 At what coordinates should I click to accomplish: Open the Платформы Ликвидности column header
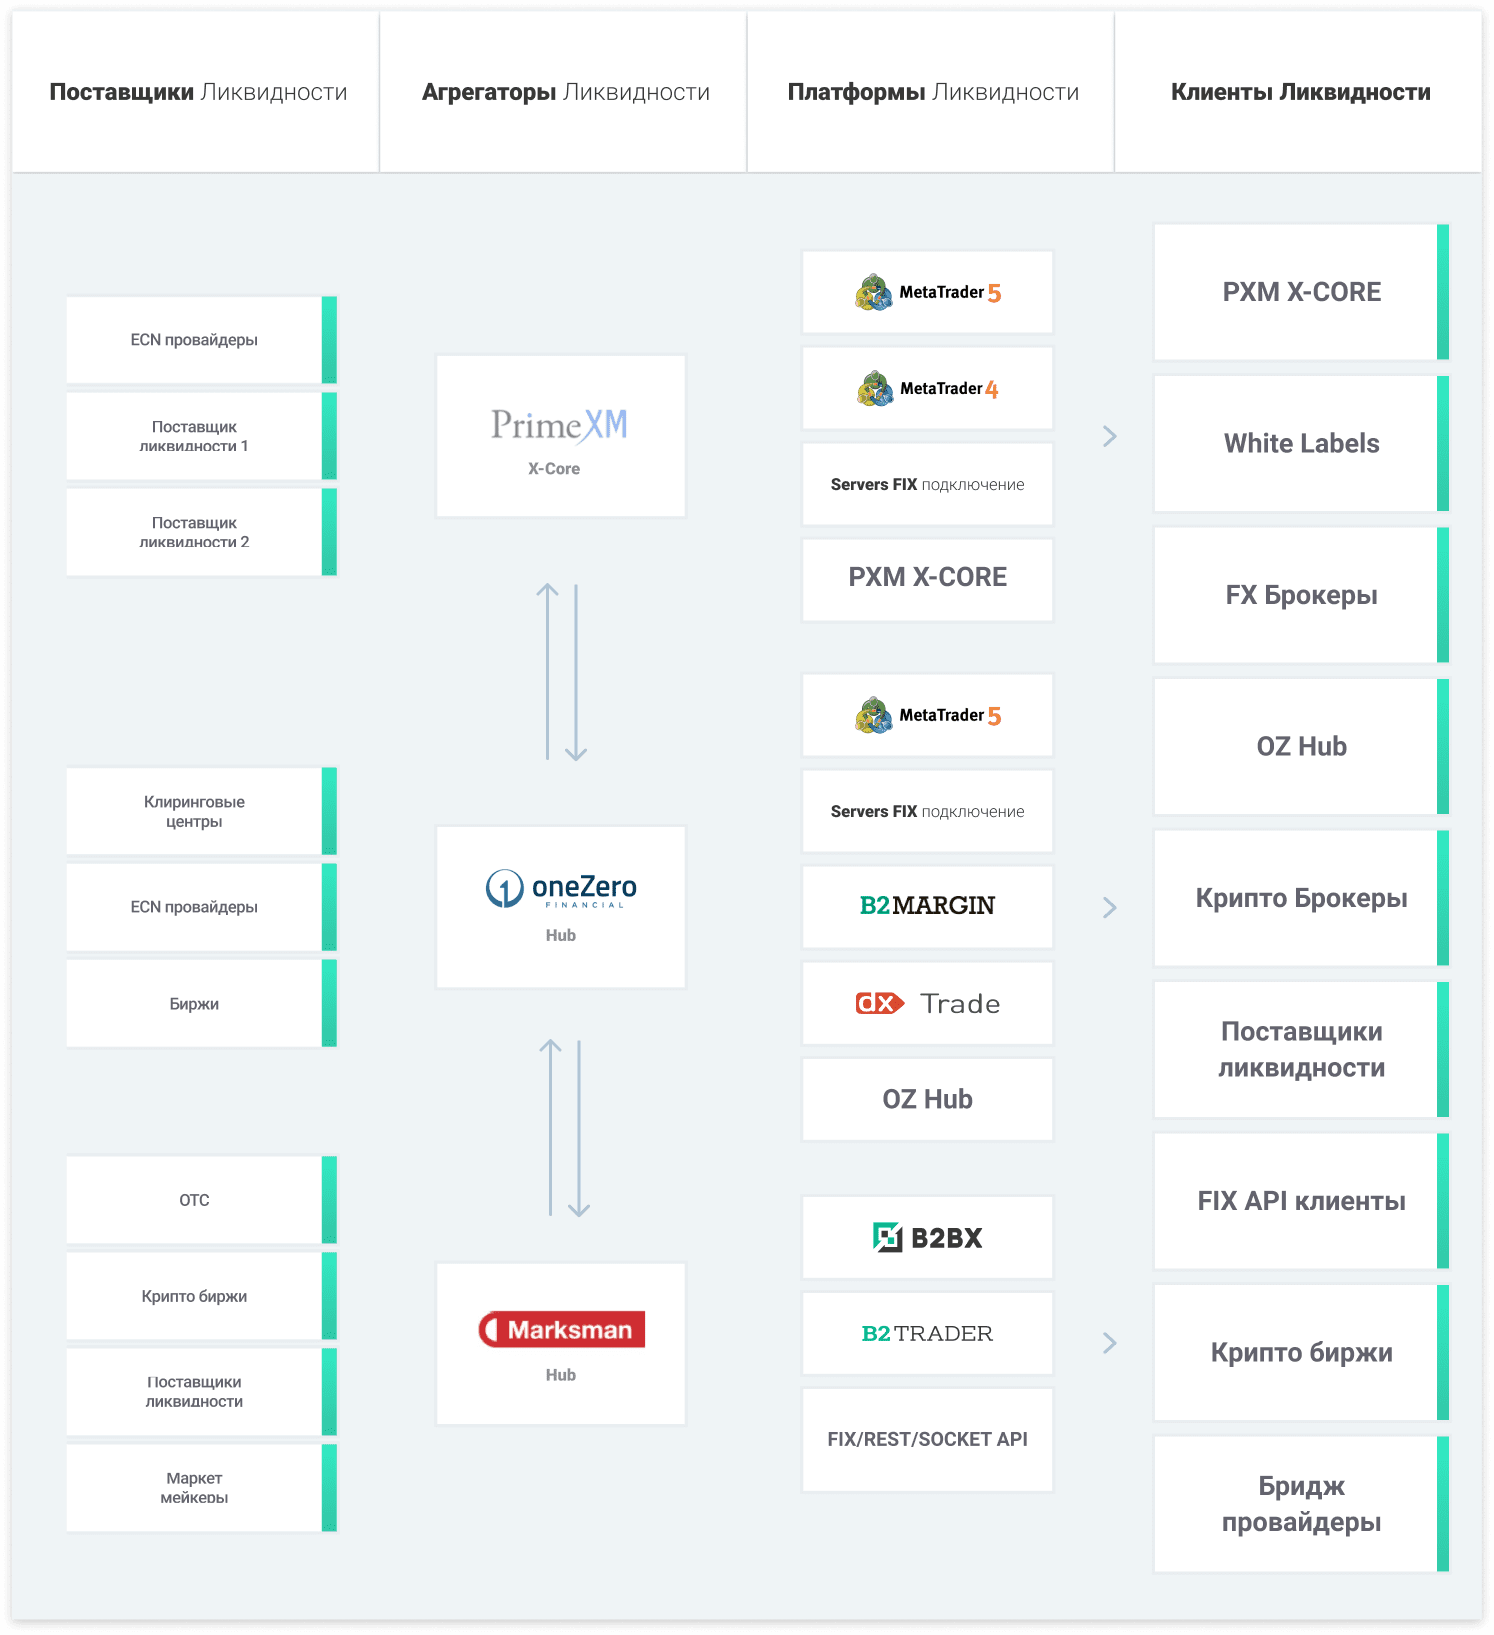pyautogui.click(x=933, y=92)
